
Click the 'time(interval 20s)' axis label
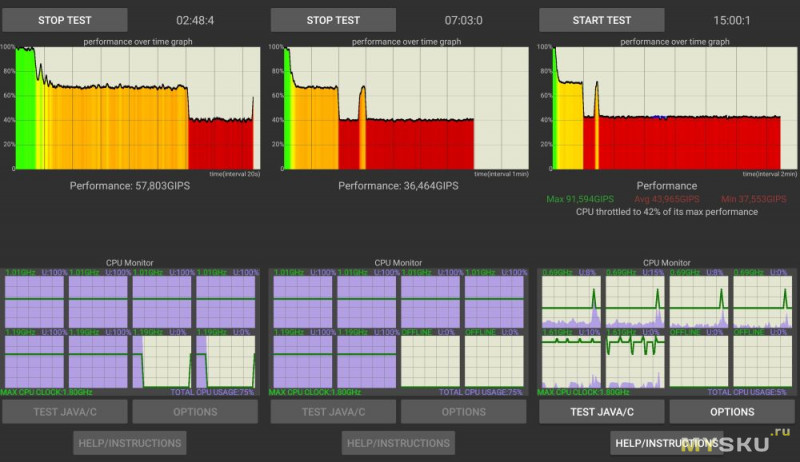(x=235, y=174)
